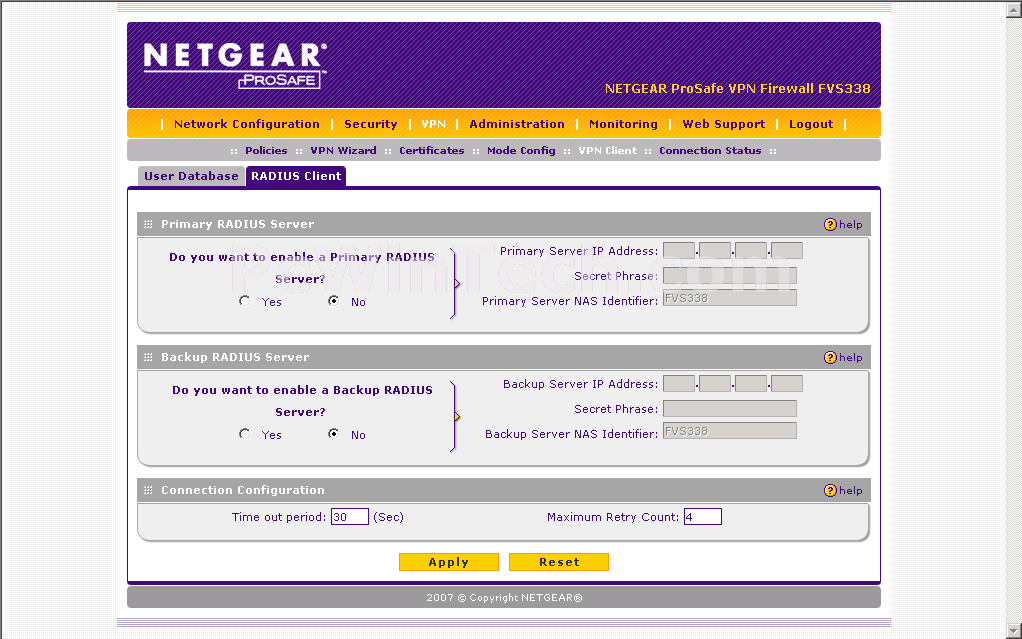Click the Time out period field

point(350,517)
